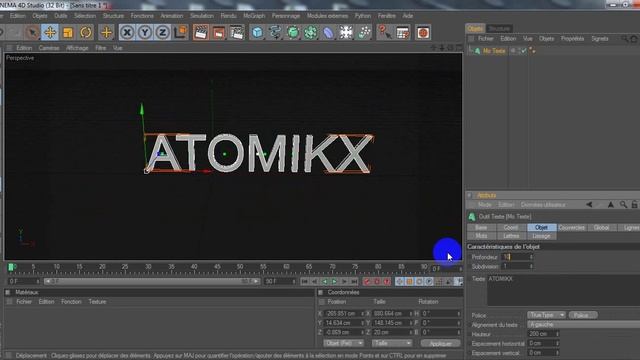Toggle the Y axis lock
This screenshot has width=640, height=360.
(x=144, y=32)
